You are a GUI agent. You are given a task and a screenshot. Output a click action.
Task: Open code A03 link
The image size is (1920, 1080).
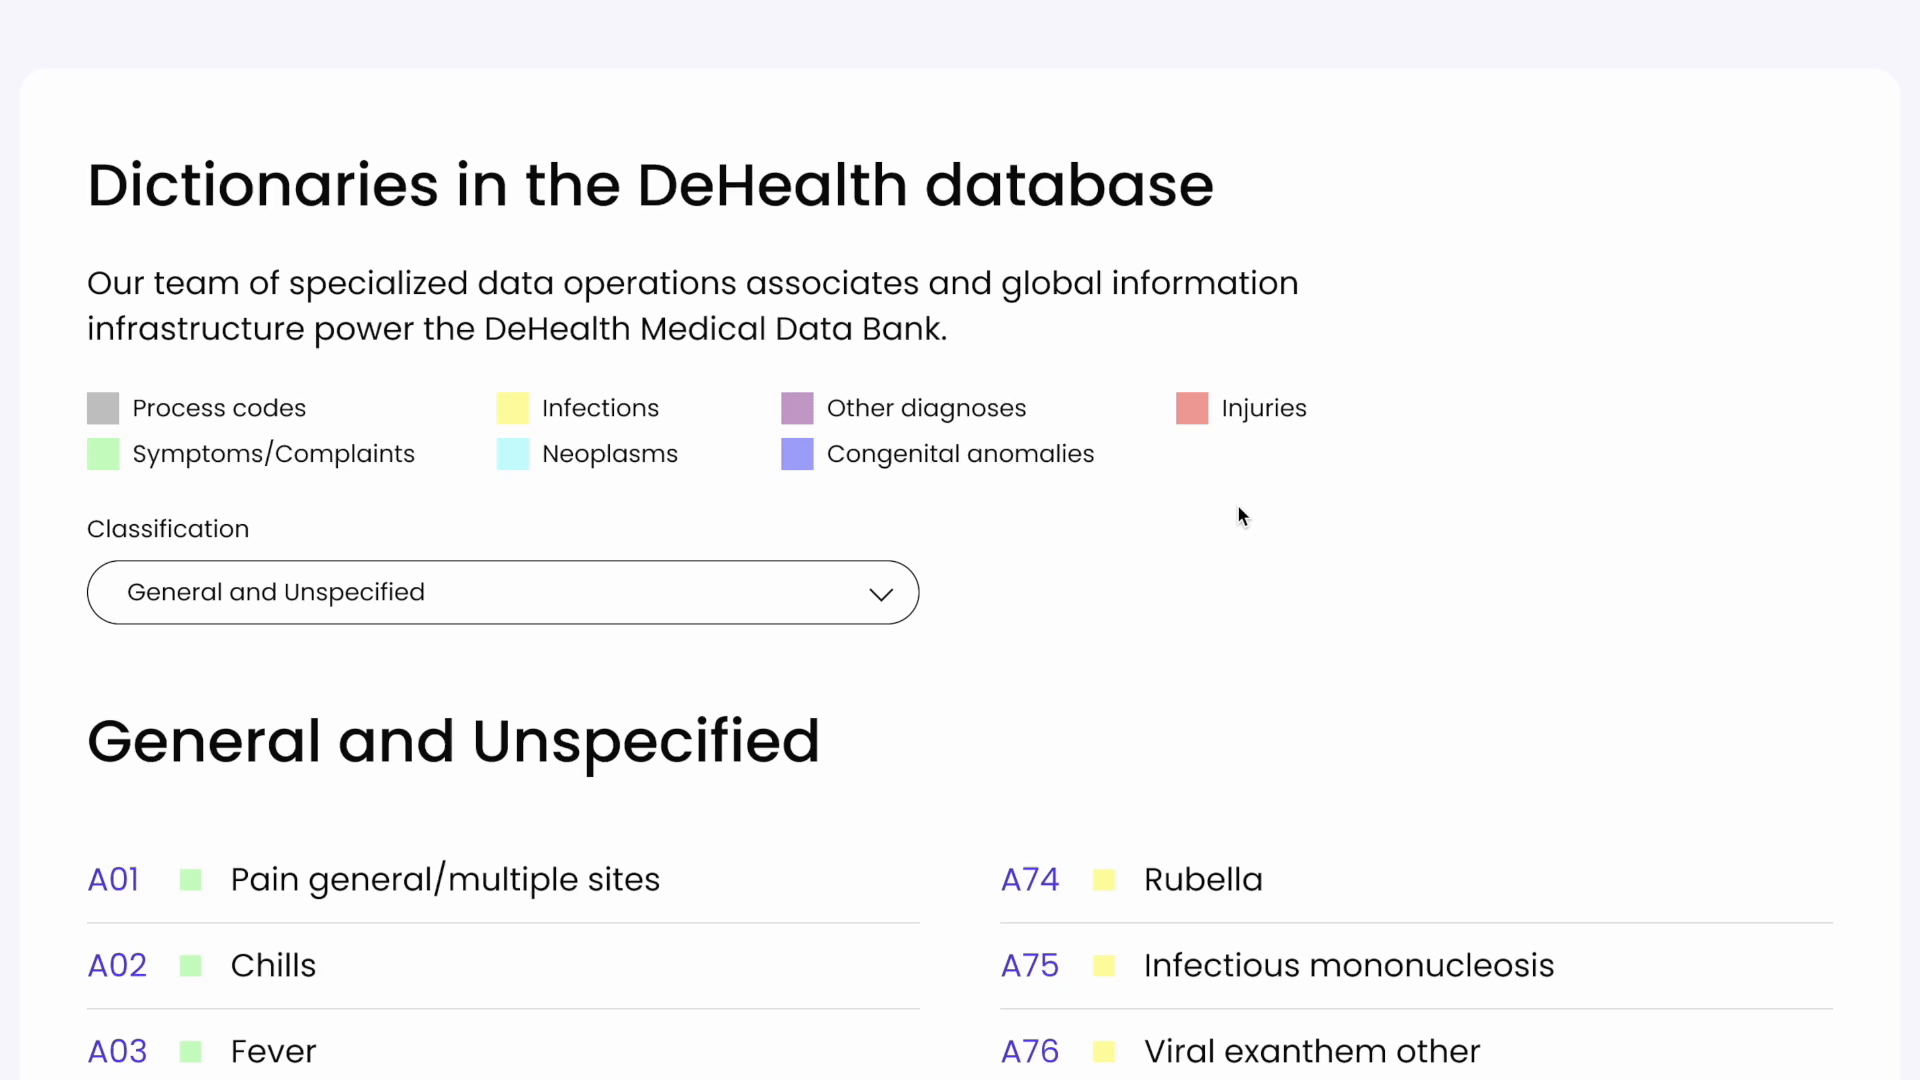pos(117,1052)
